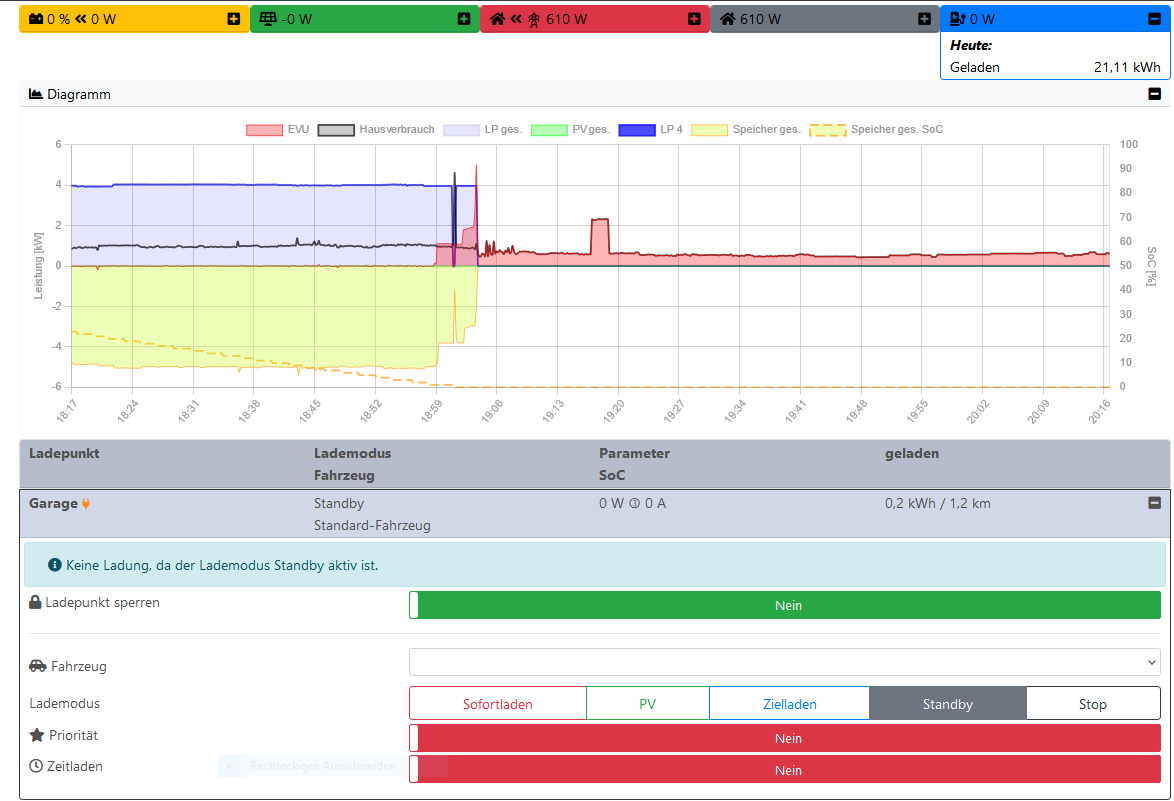This screenshot has width=1174, height=801.
Task: Click the Stop charging mode button
Action: coord(1092,704)
